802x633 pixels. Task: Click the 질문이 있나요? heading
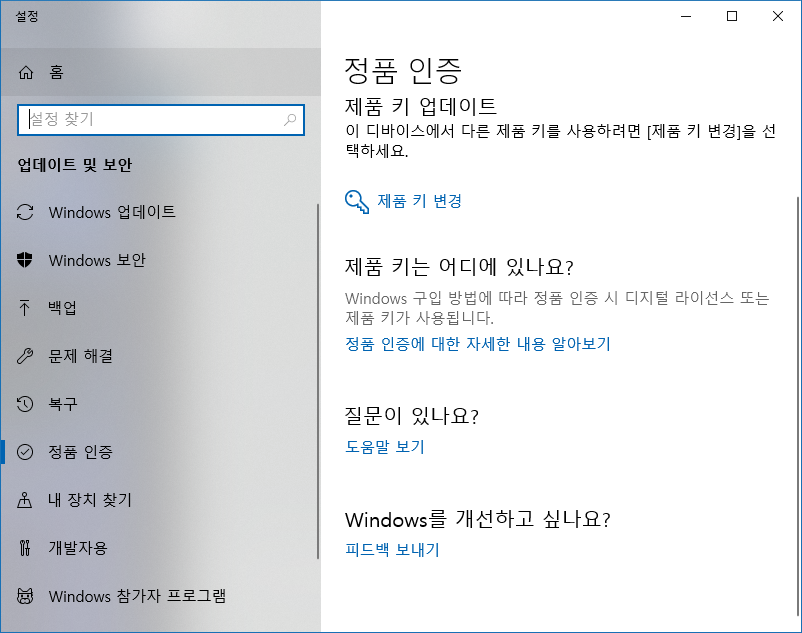(x=412, y=416)
